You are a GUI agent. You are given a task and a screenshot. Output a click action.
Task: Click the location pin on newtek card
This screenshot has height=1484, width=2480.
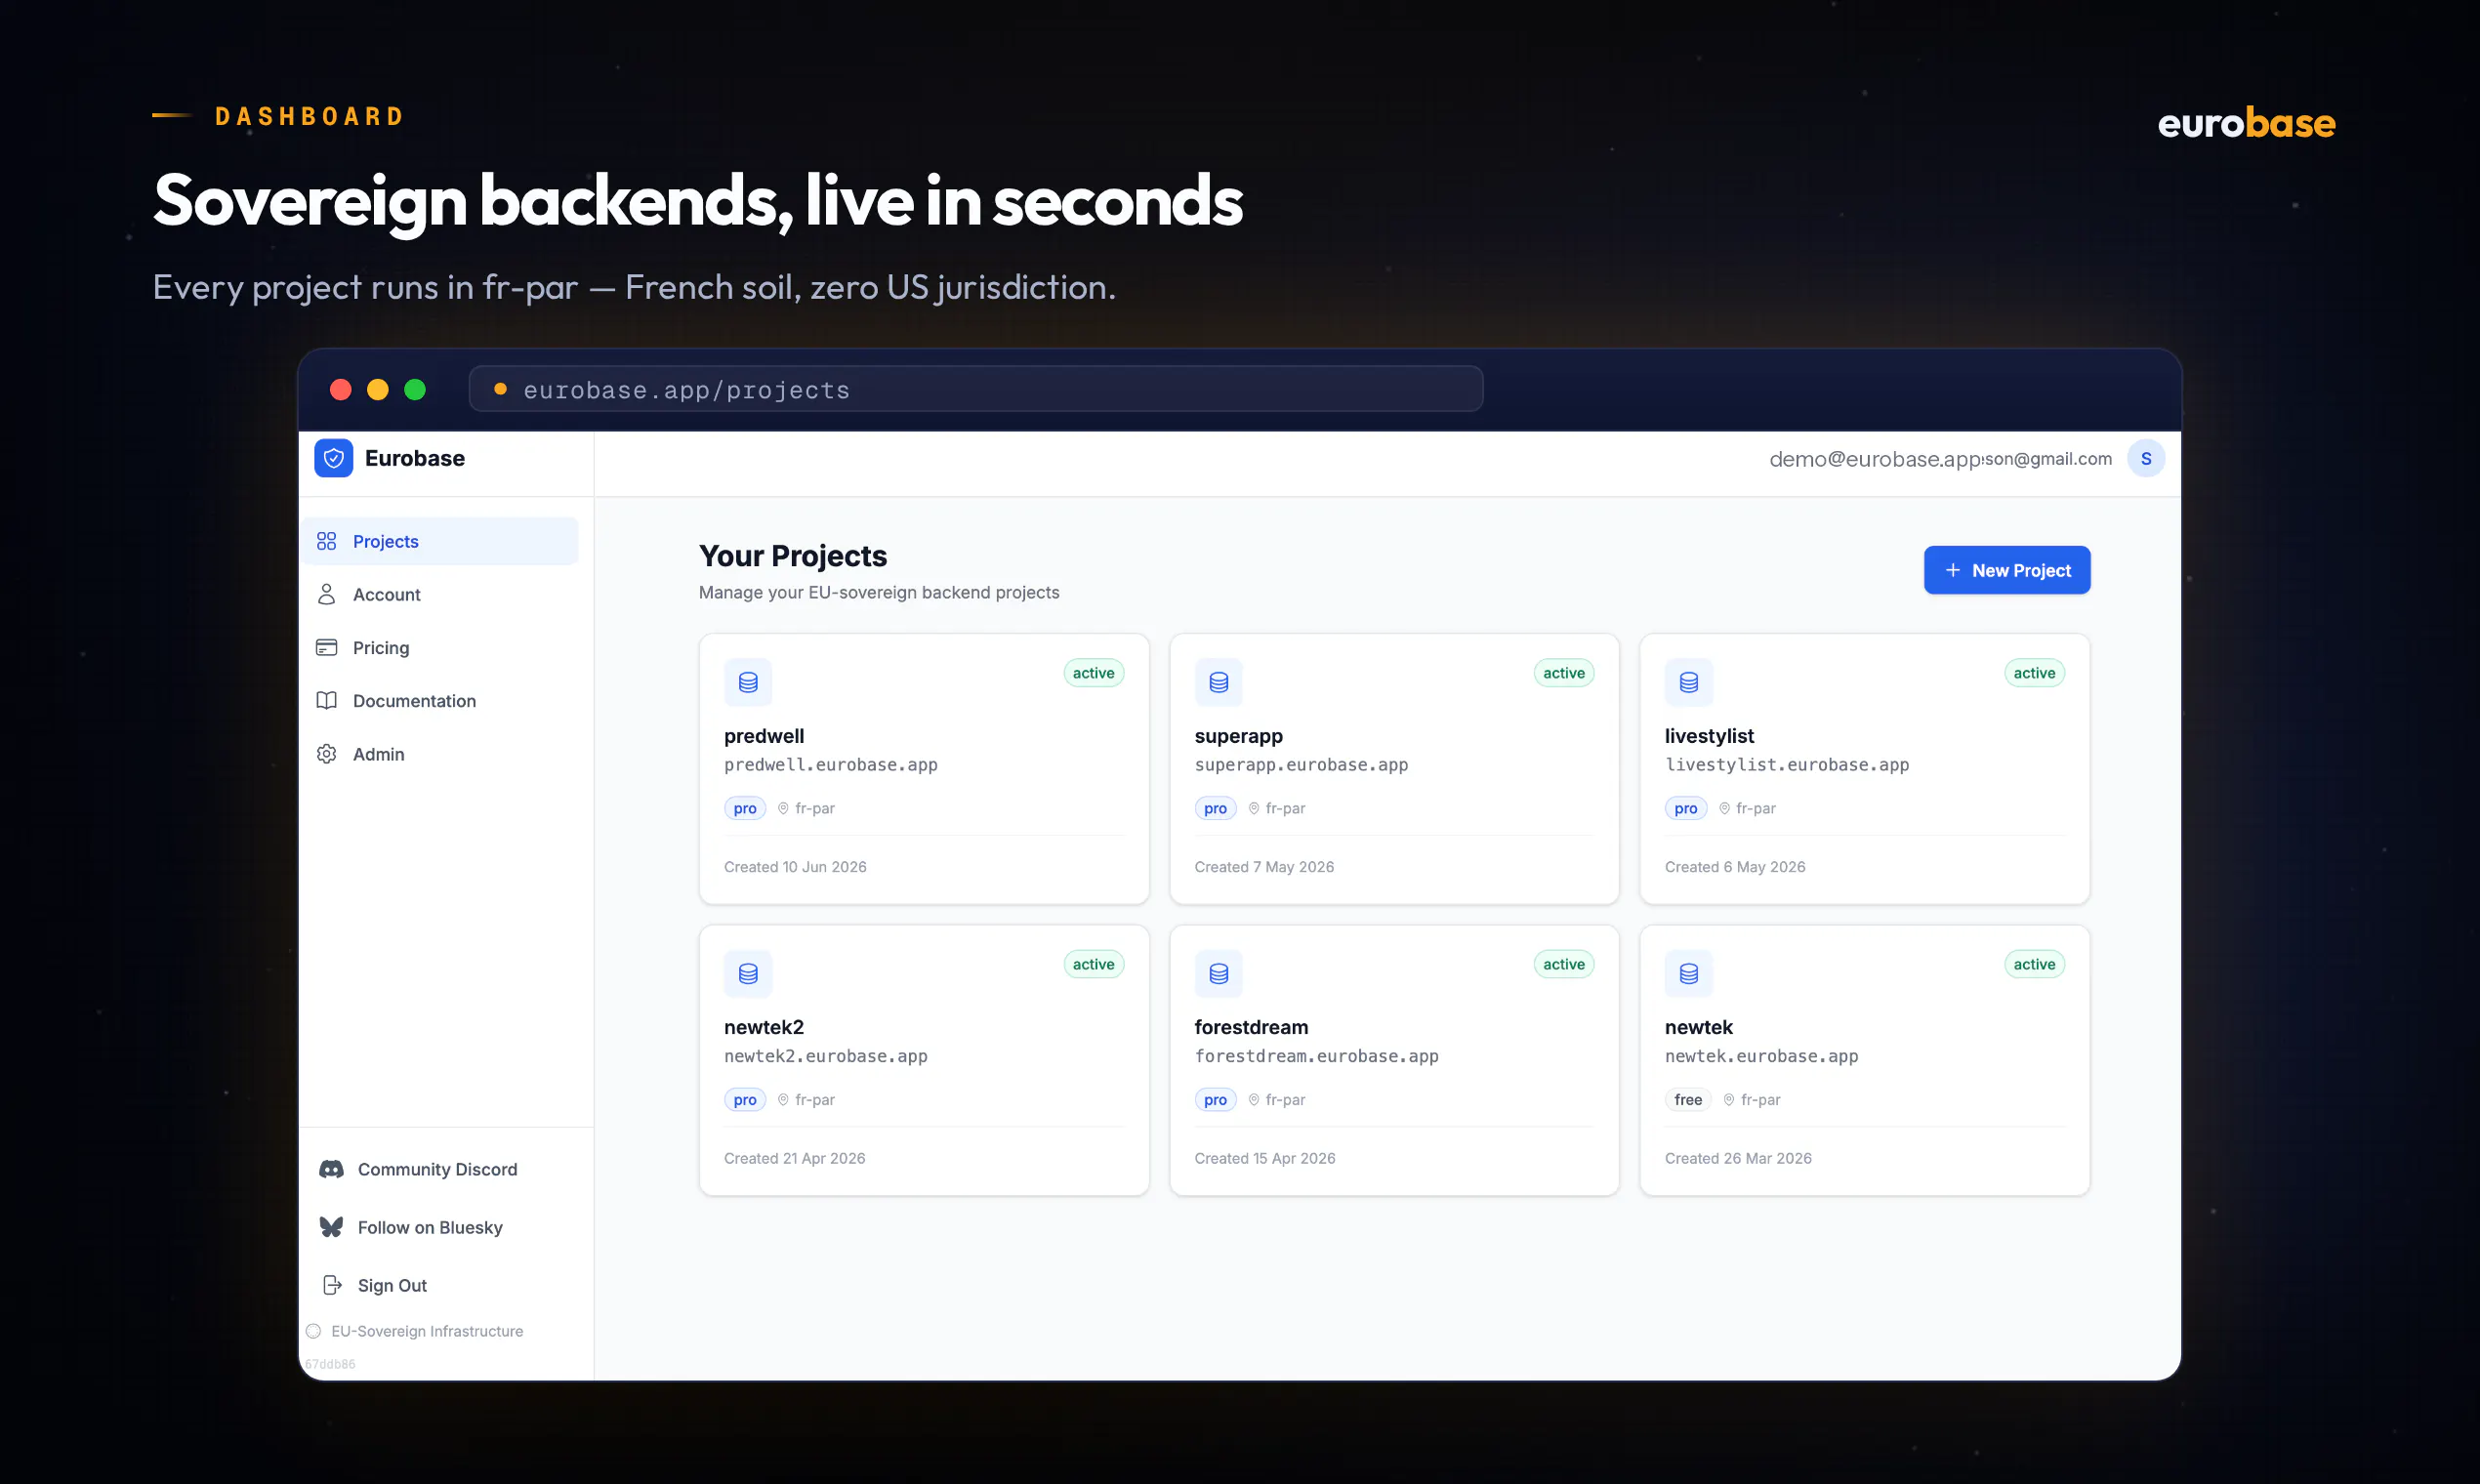point(1728,1099)
